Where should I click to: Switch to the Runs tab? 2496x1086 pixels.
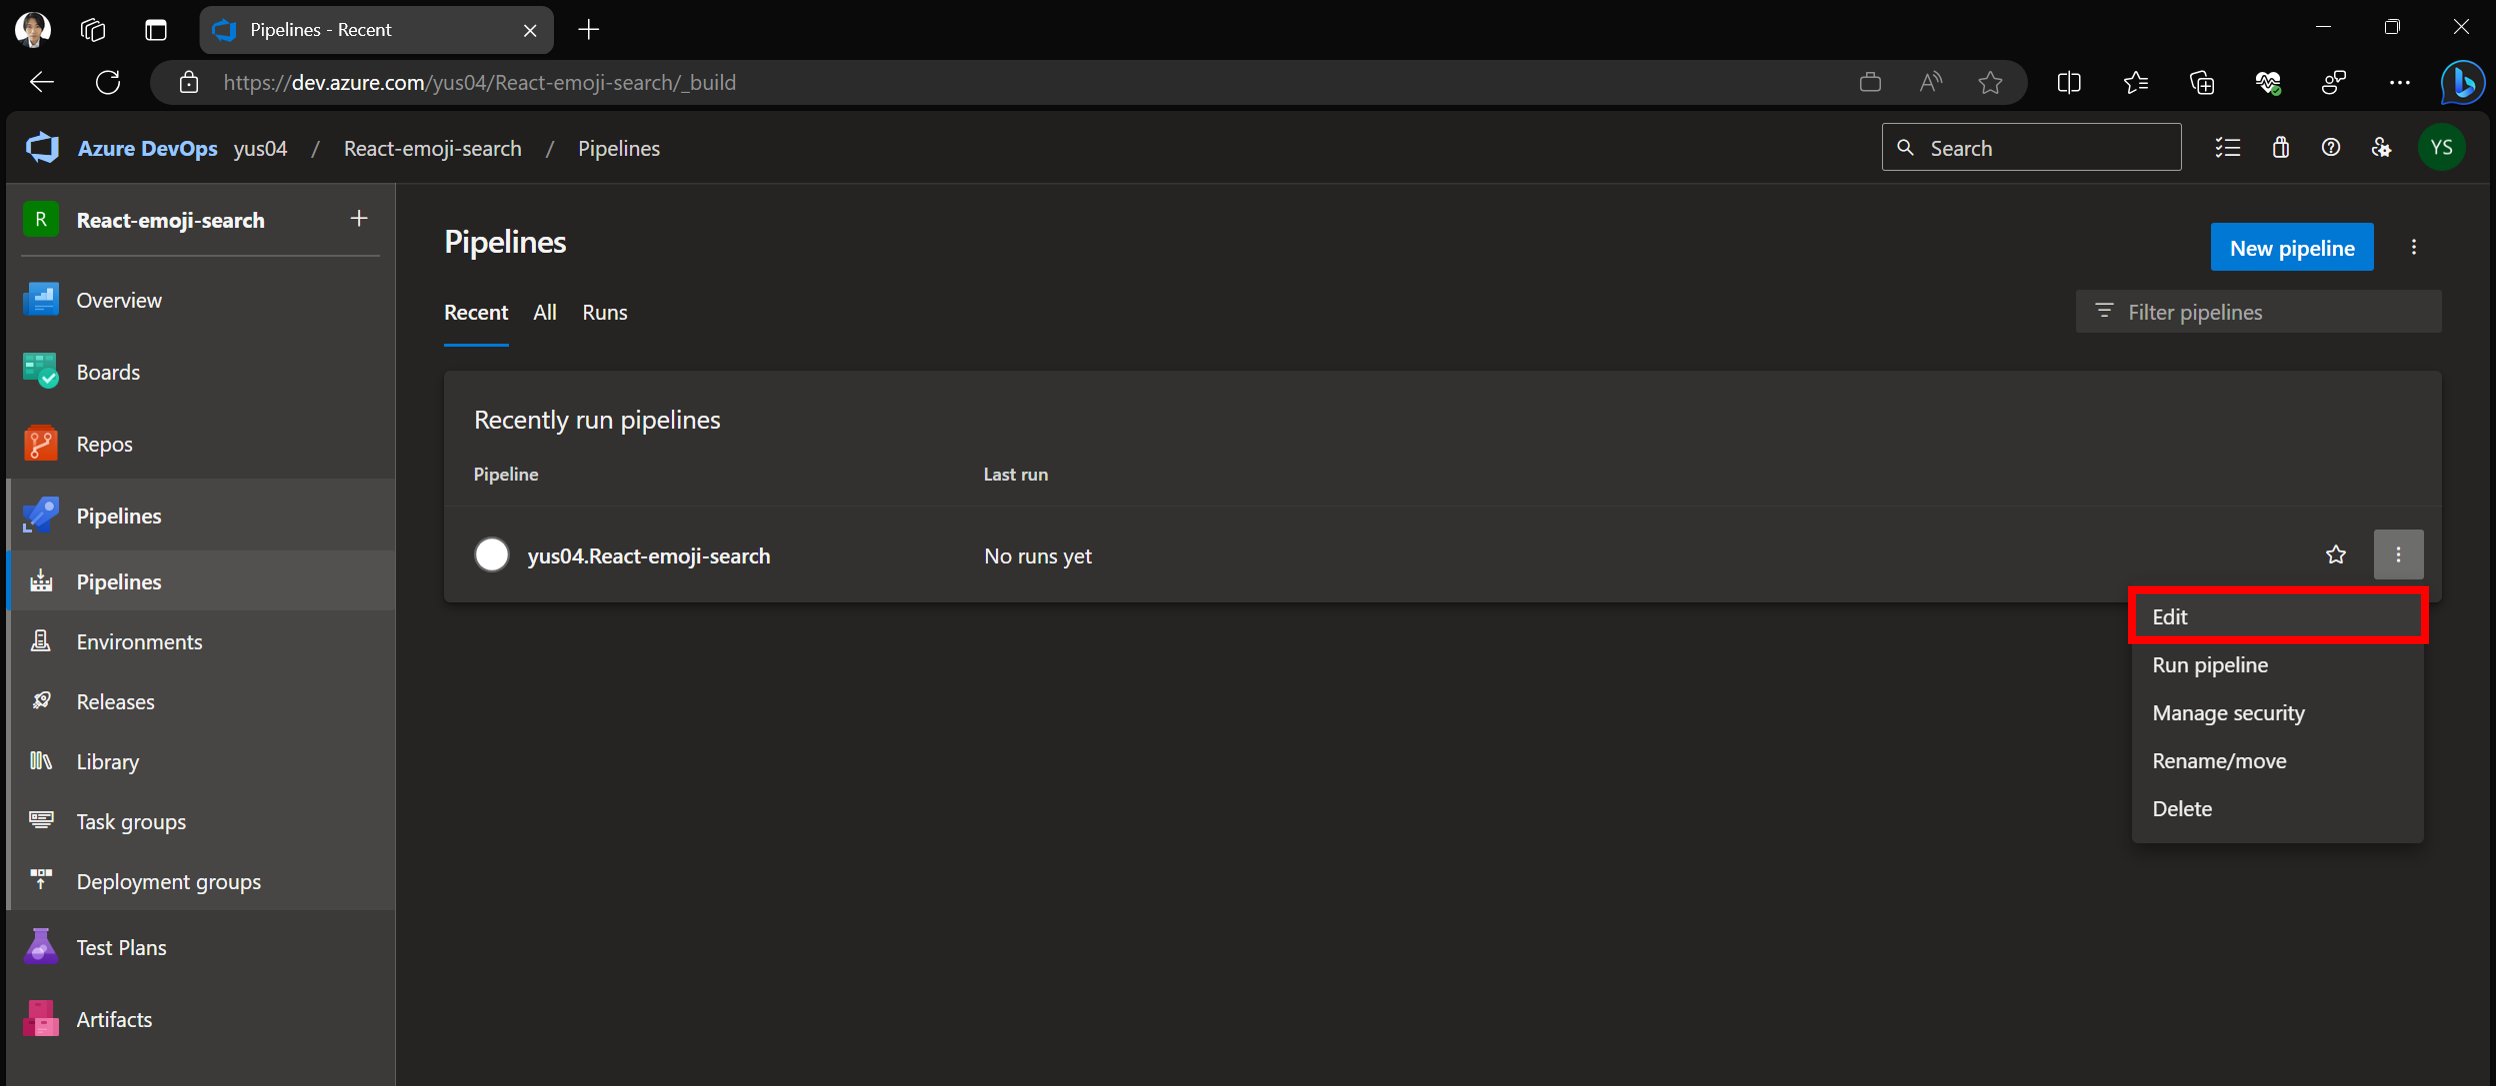coord(604,312)
